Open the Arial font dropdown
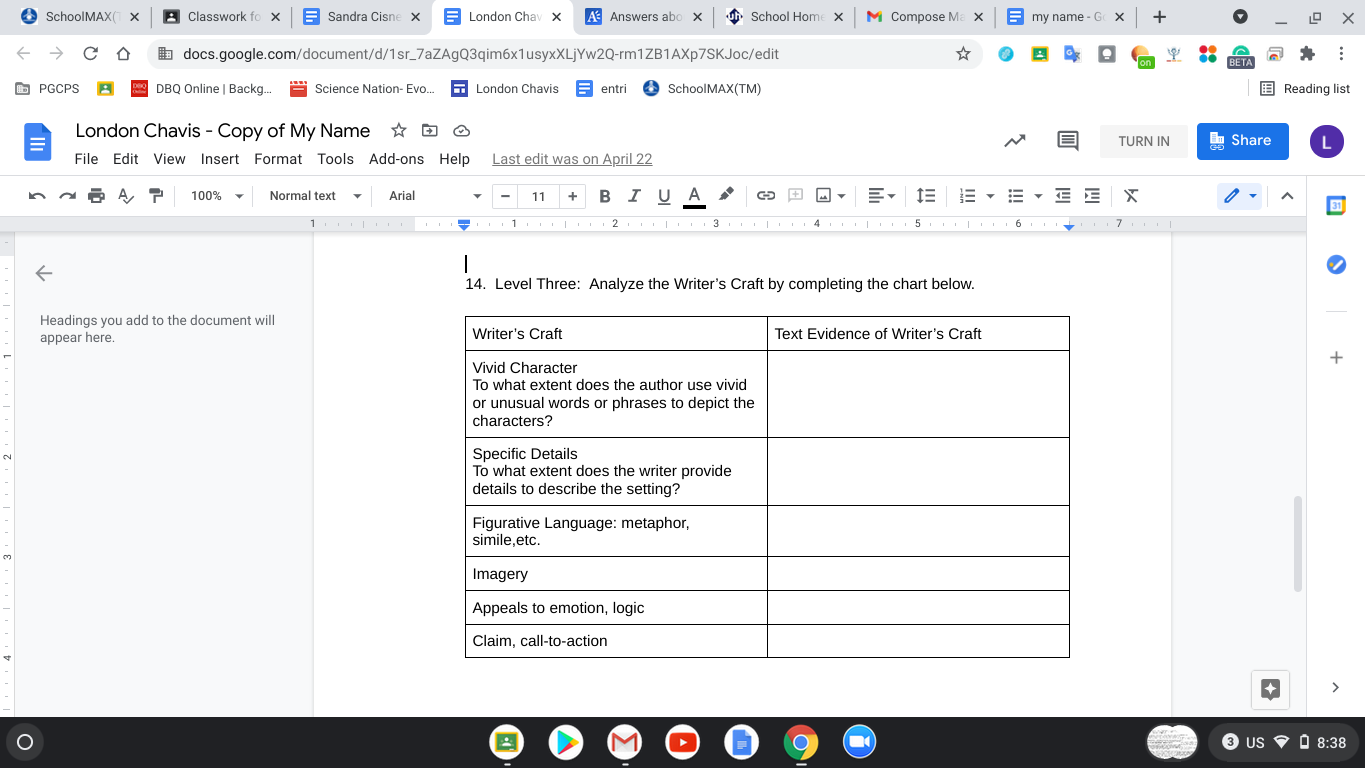Screen dimensions: 1365x768 pyautogui.click(x=434, y=196)
